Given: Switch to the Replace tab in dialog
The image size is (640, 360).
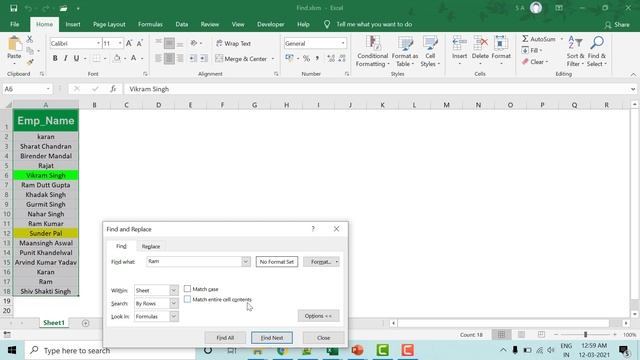Looking at the screenshot, I should point(151,247).
